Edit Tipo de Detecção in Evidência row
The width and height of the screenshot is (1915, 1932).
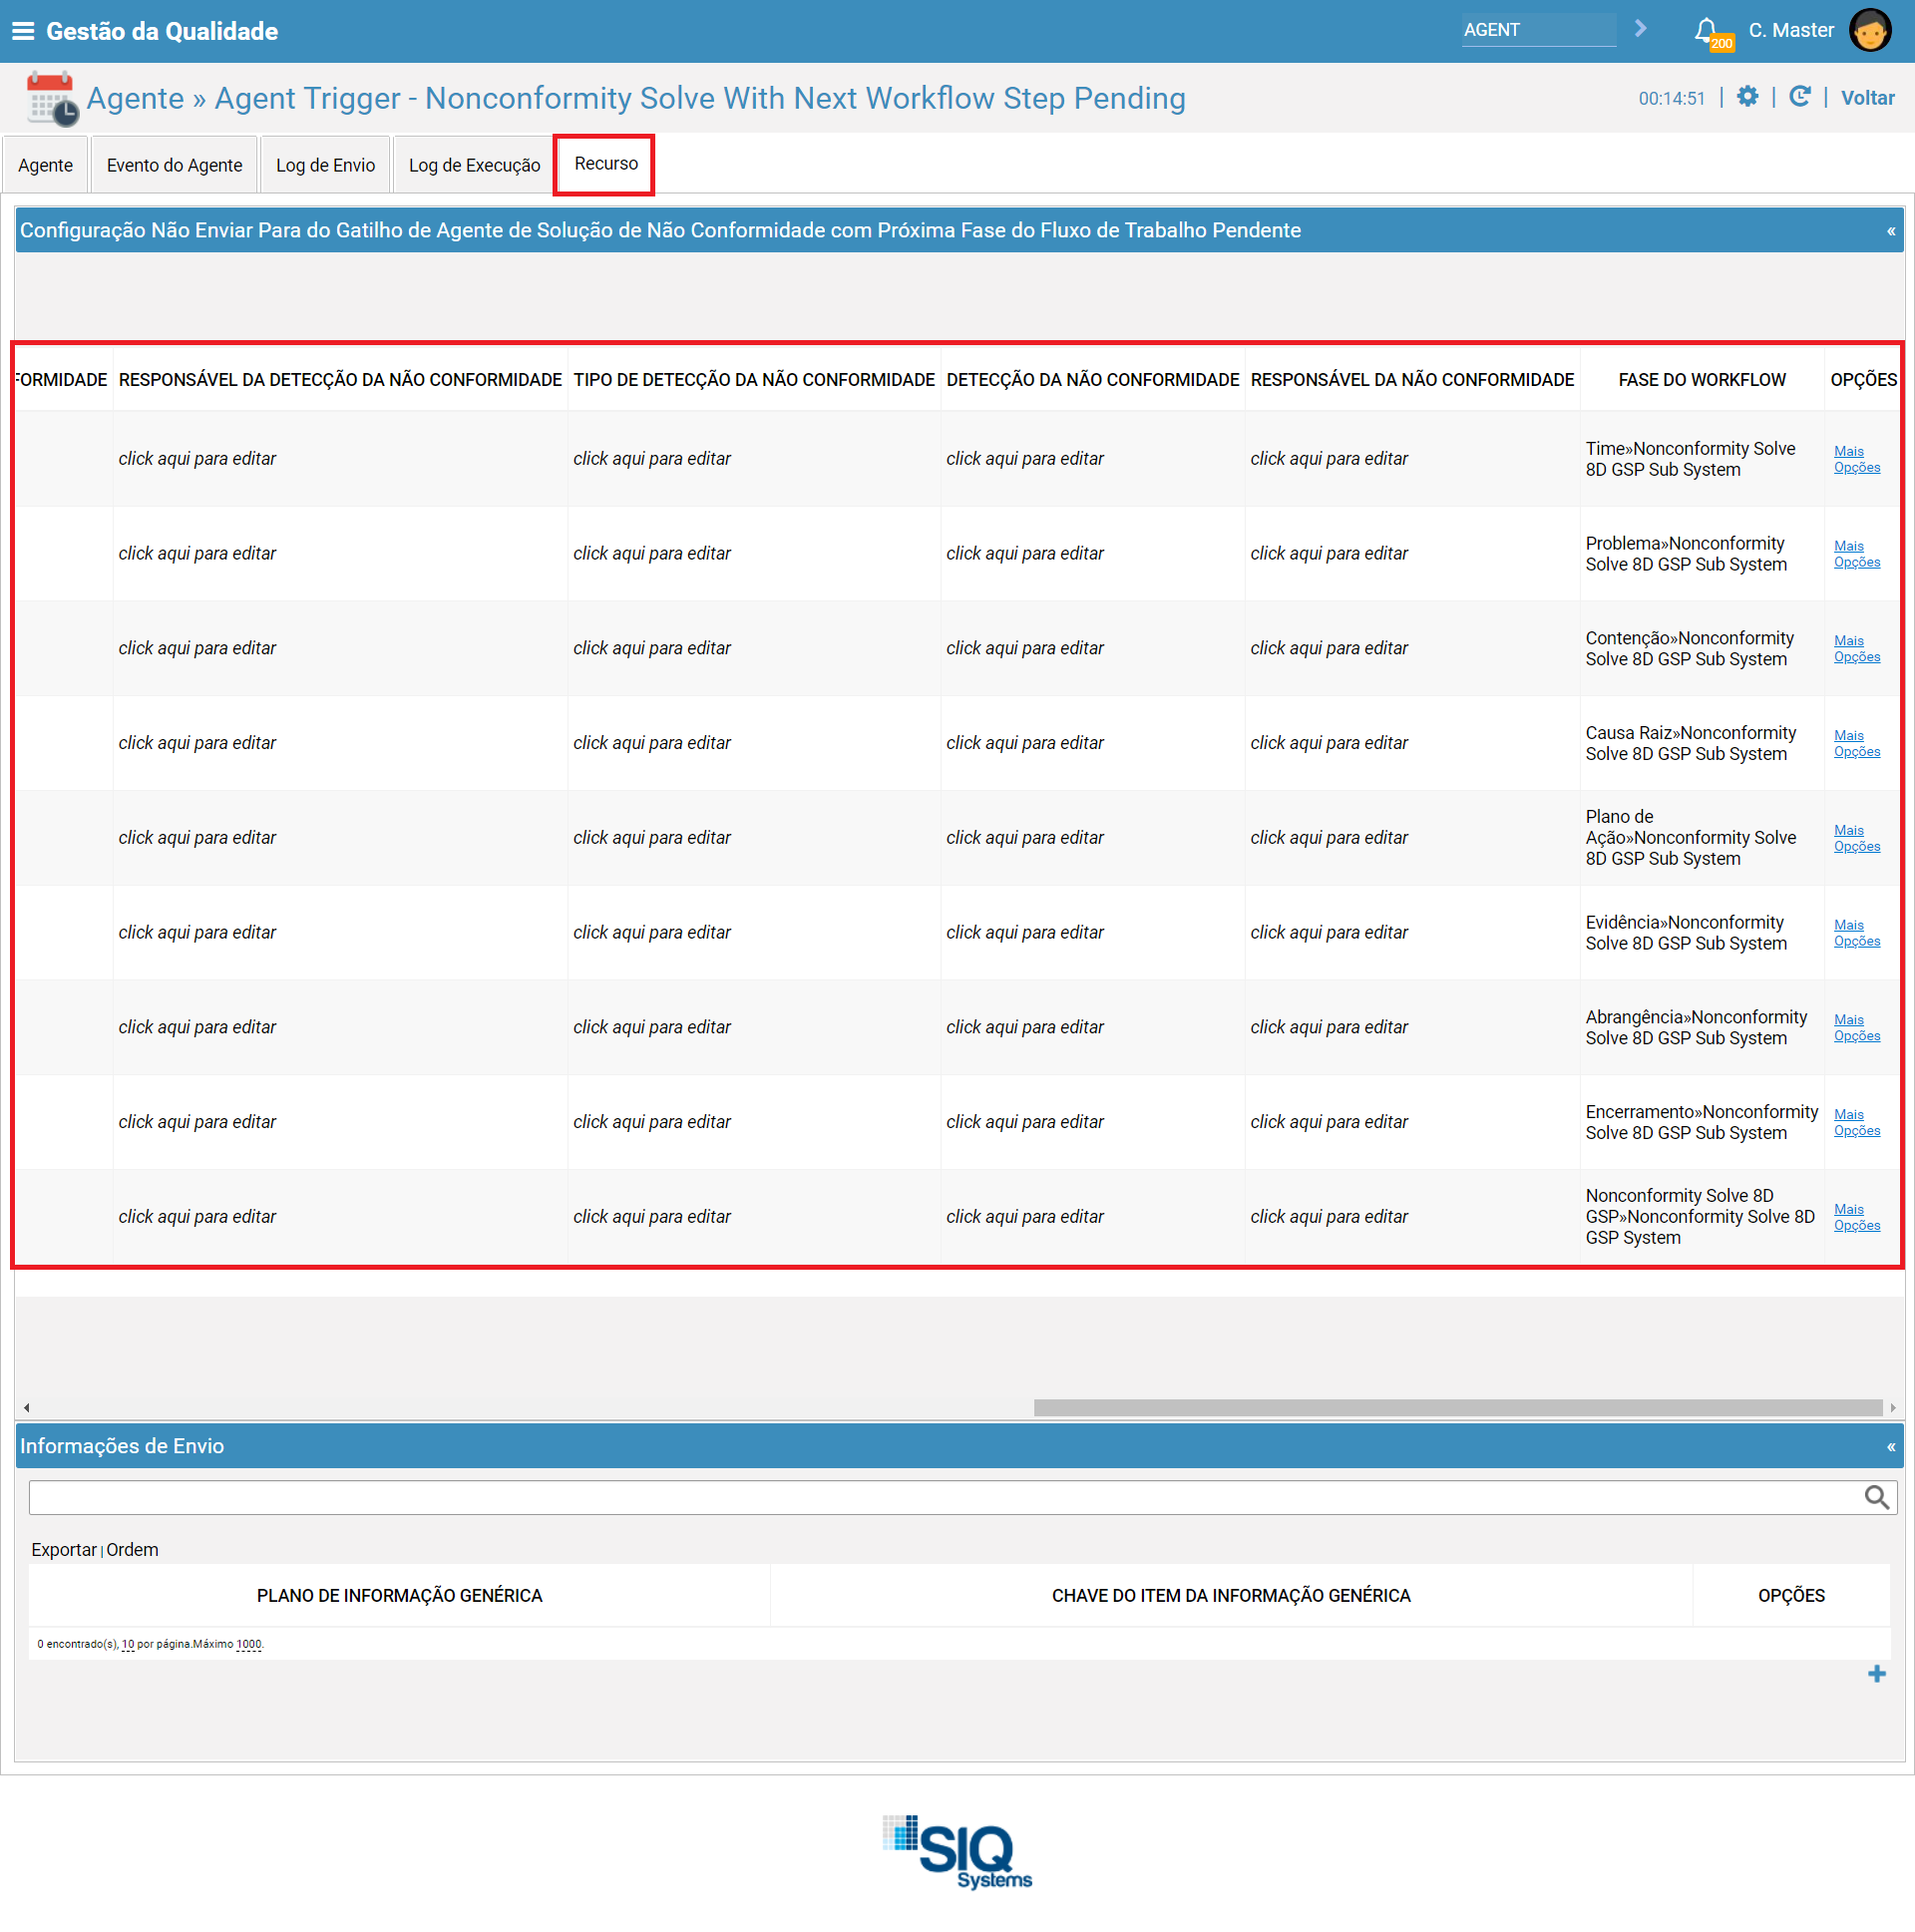coord(651,933)
